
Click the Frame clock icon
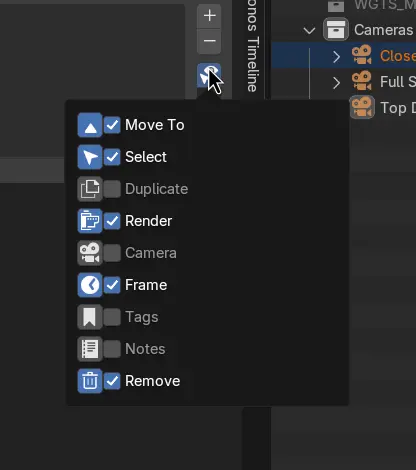point(90,285)
